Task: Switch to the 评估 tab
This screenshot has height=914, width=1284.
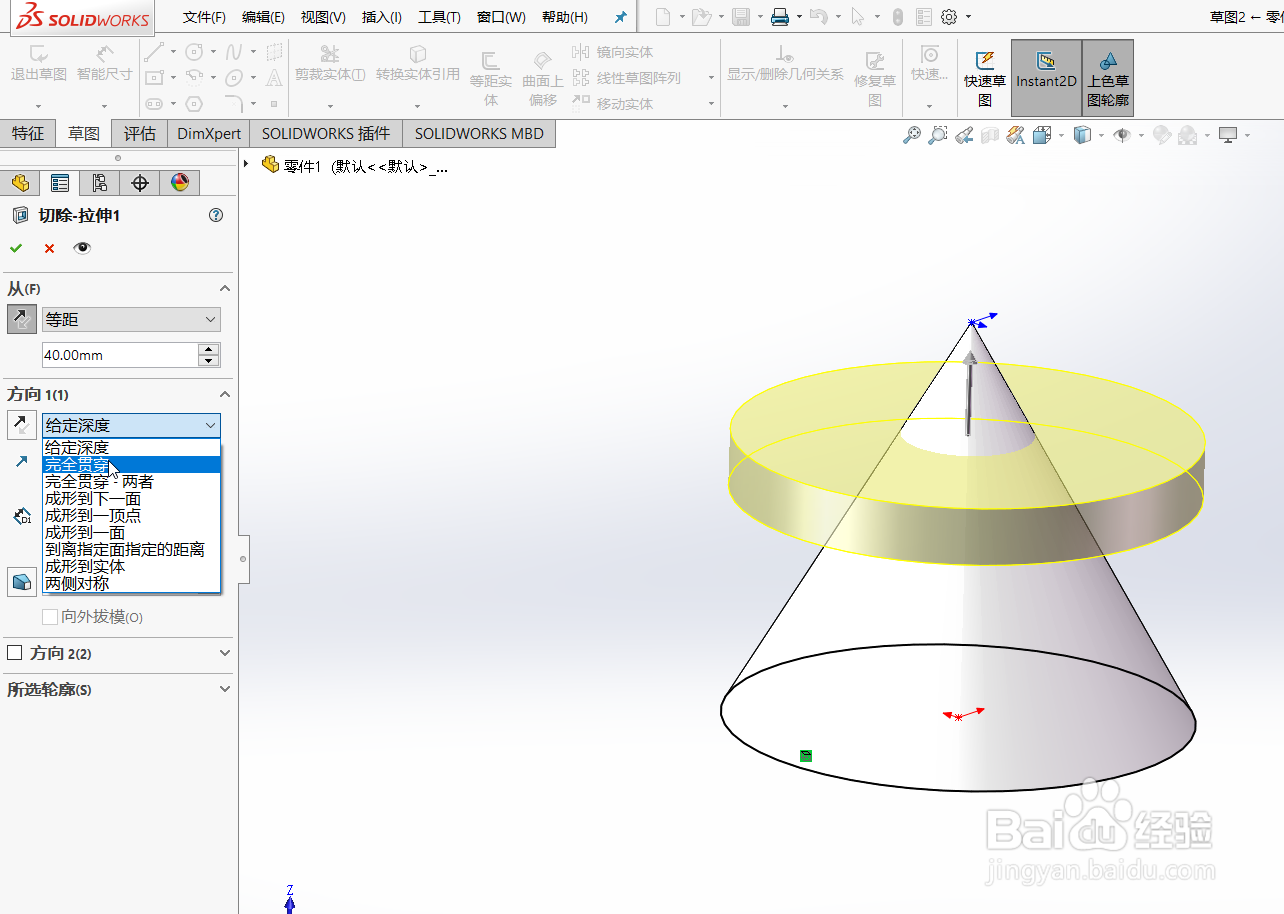Action: [x=140, y=134]
